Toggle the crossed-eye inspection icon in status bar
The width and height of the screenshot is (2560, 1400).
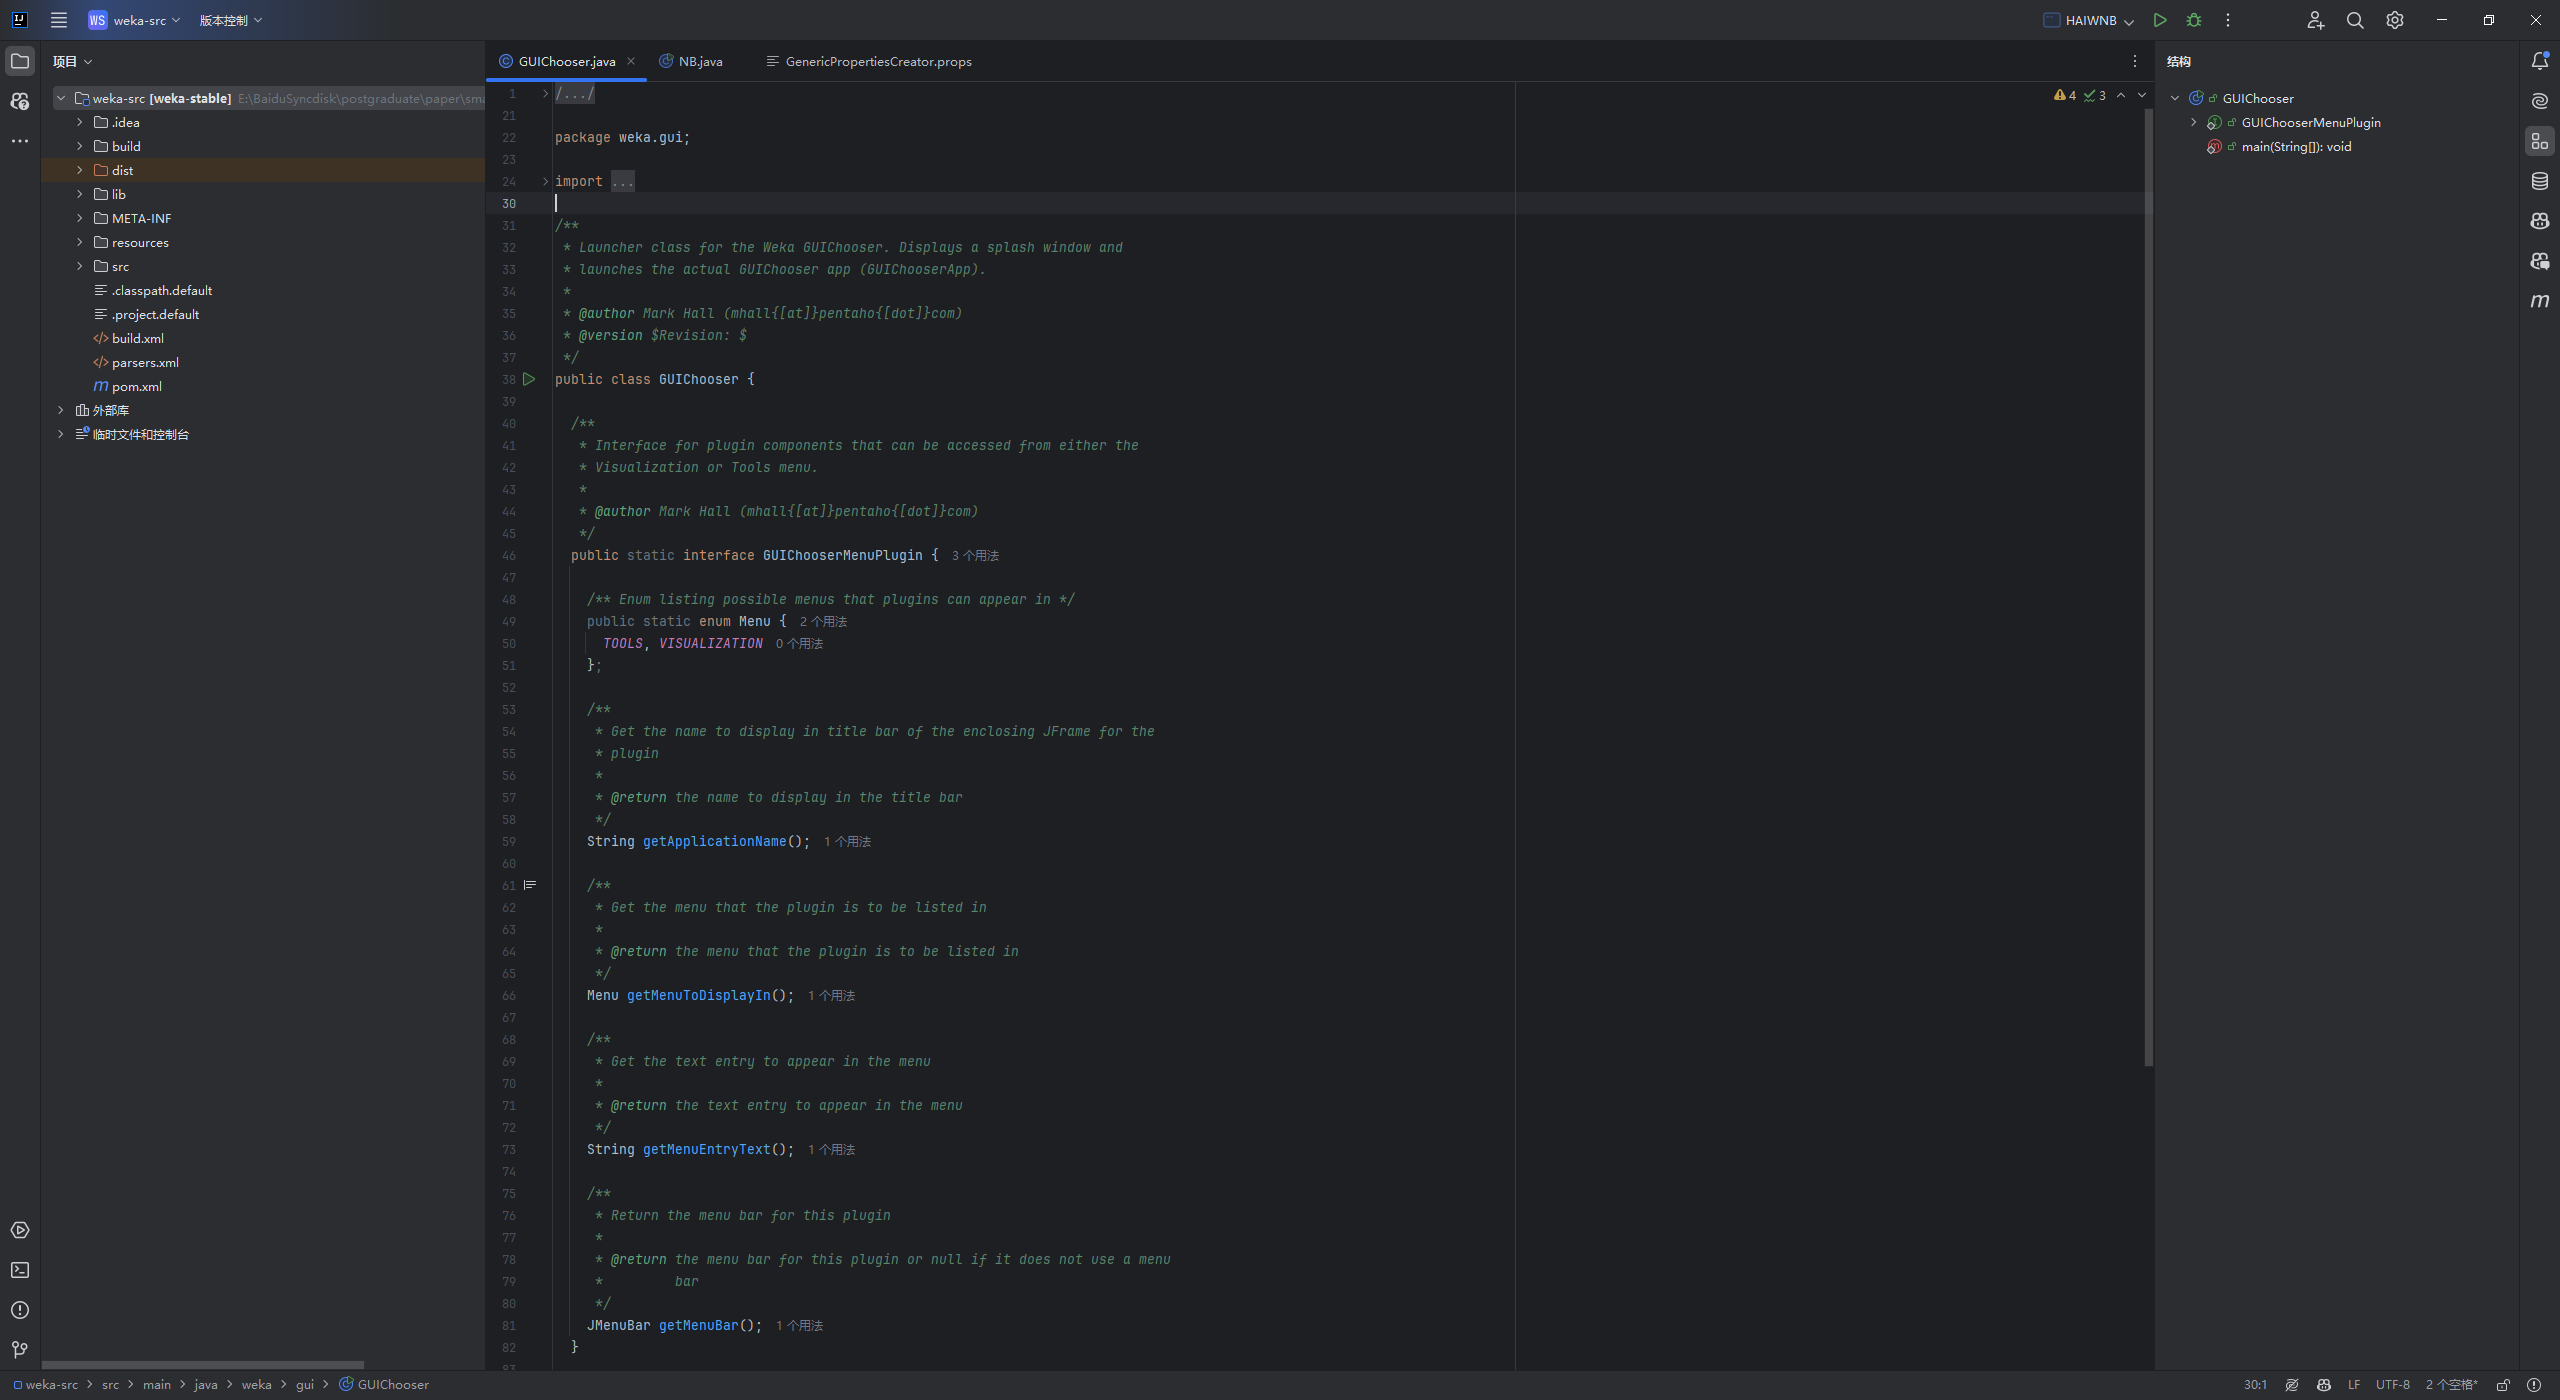coord(2292,1385)
